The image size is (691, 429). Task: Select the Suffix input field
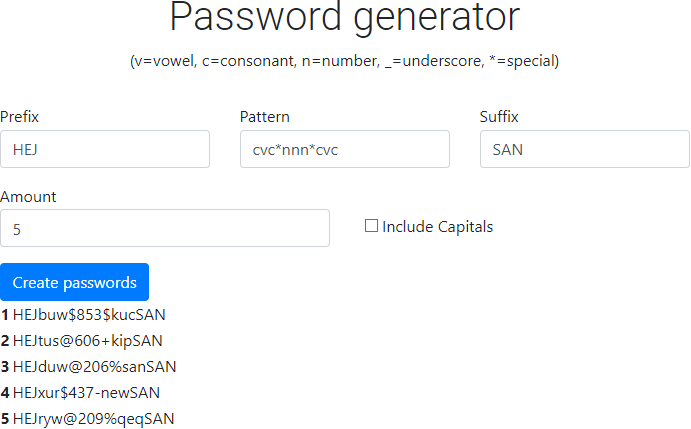coord(585,149)
